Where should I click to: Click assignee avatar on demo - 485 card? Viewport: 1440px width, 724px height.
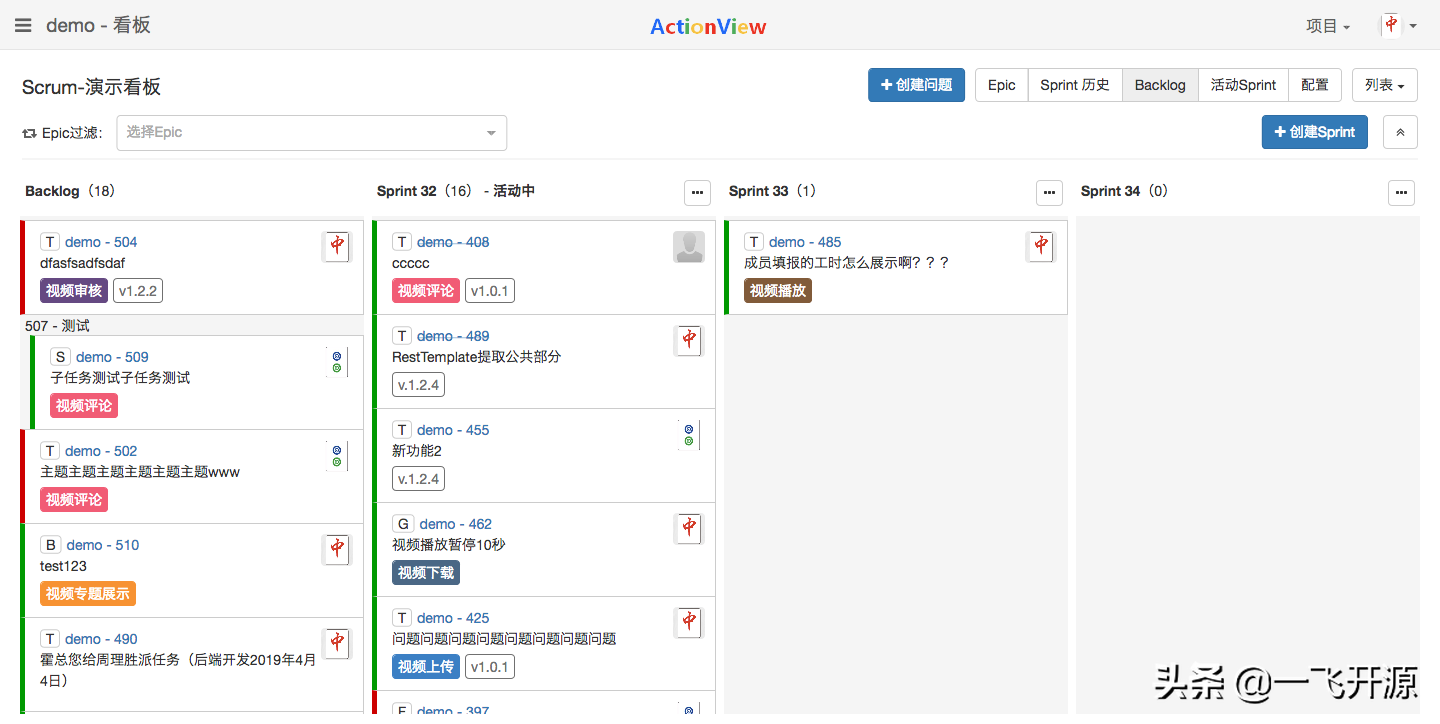[1042, 247]
